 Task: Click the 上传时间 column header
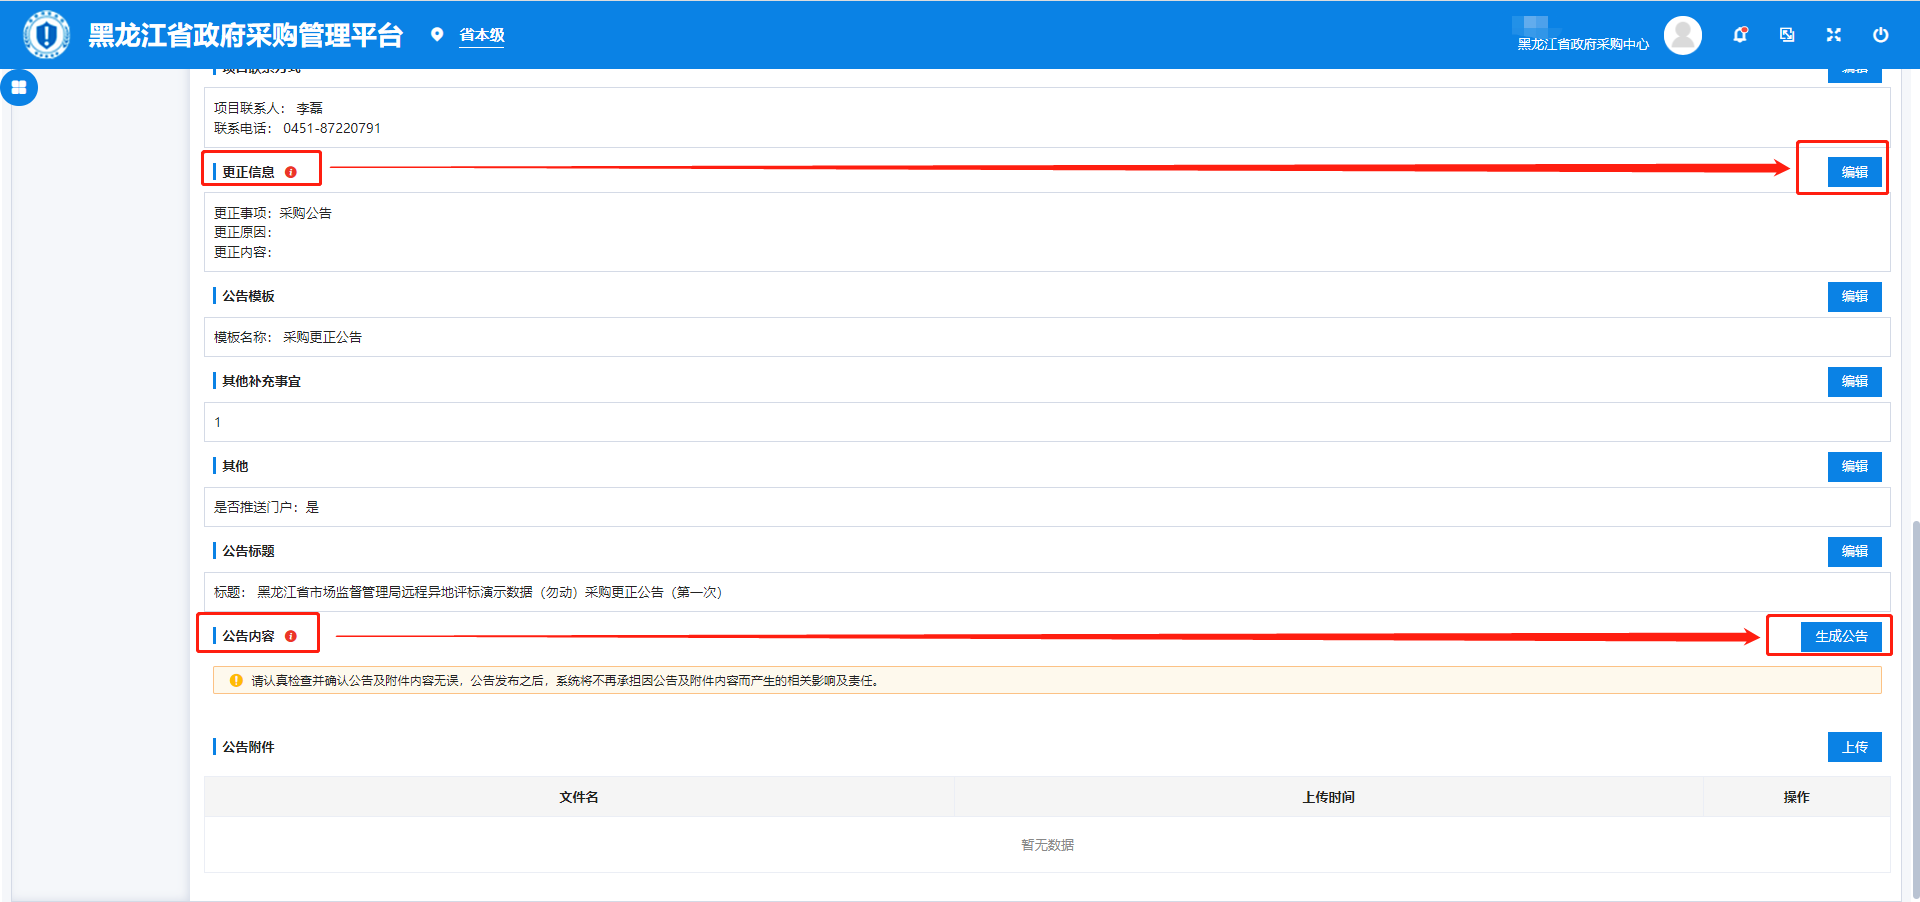coord(1328,797)
